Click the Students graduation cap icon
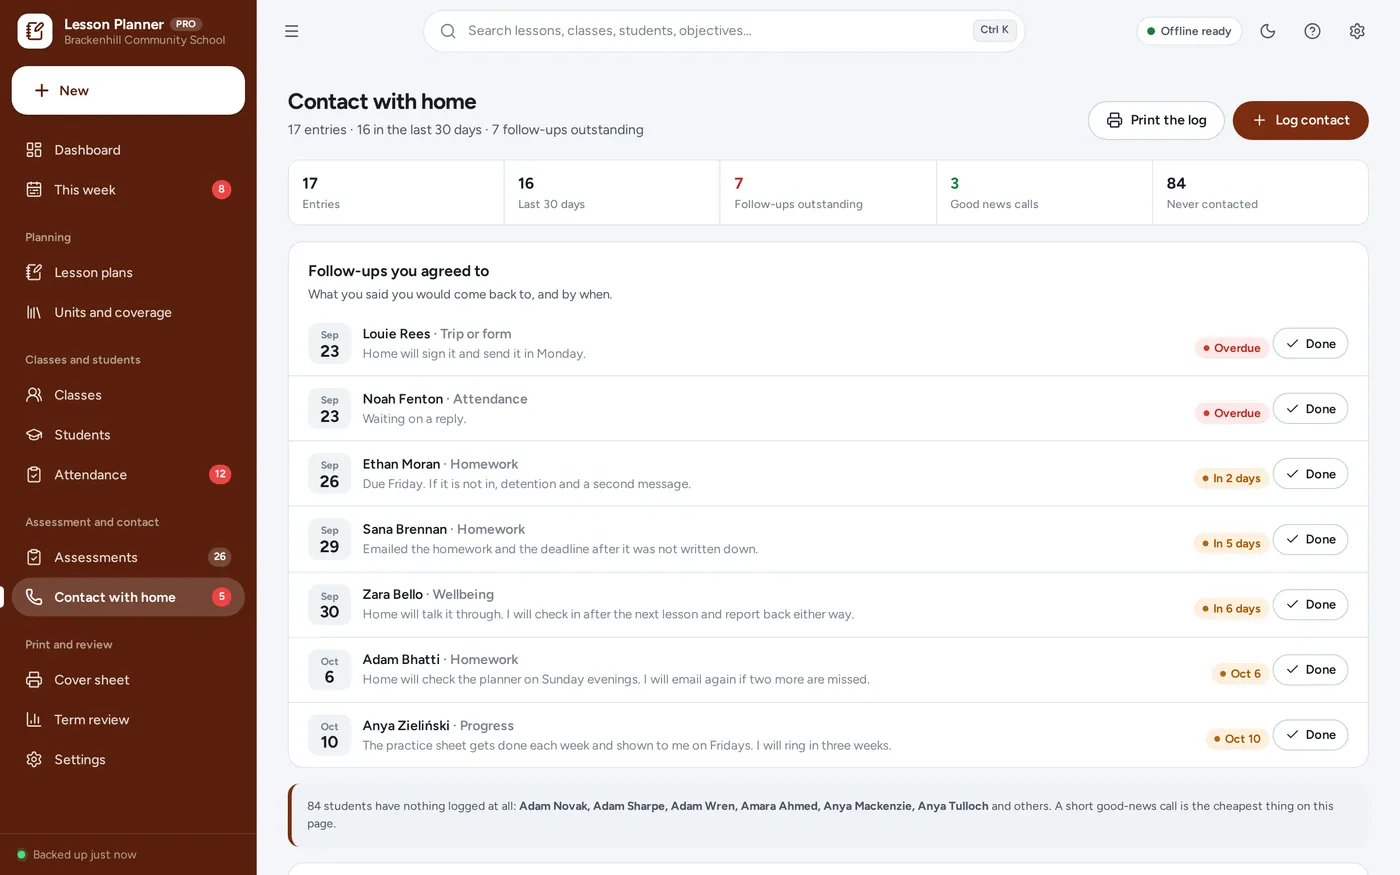 (34, 435)
